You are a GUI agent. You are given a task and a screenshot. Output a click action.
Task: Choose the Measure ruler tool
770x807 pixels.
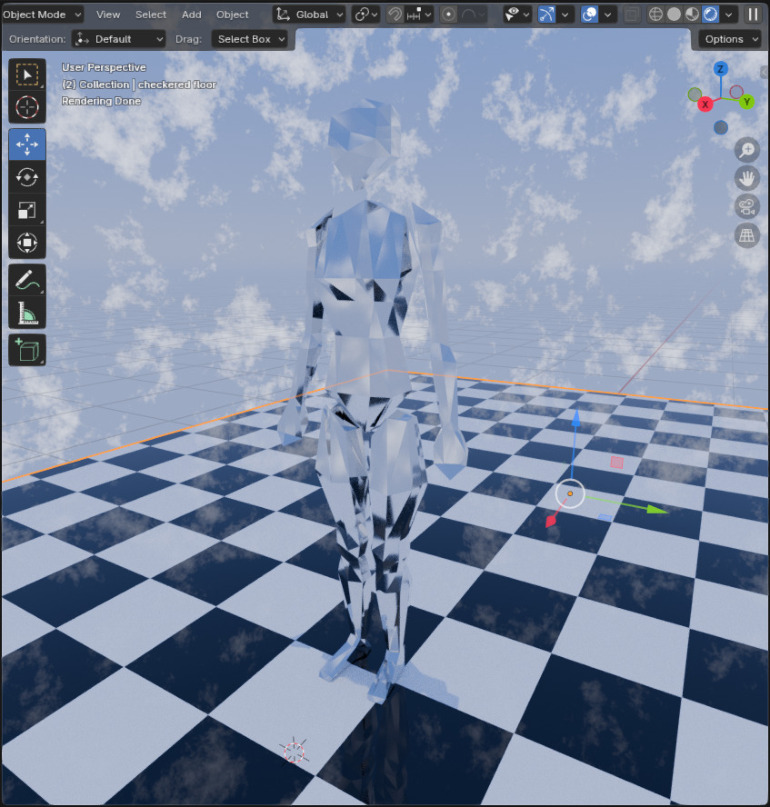point(27,312)
